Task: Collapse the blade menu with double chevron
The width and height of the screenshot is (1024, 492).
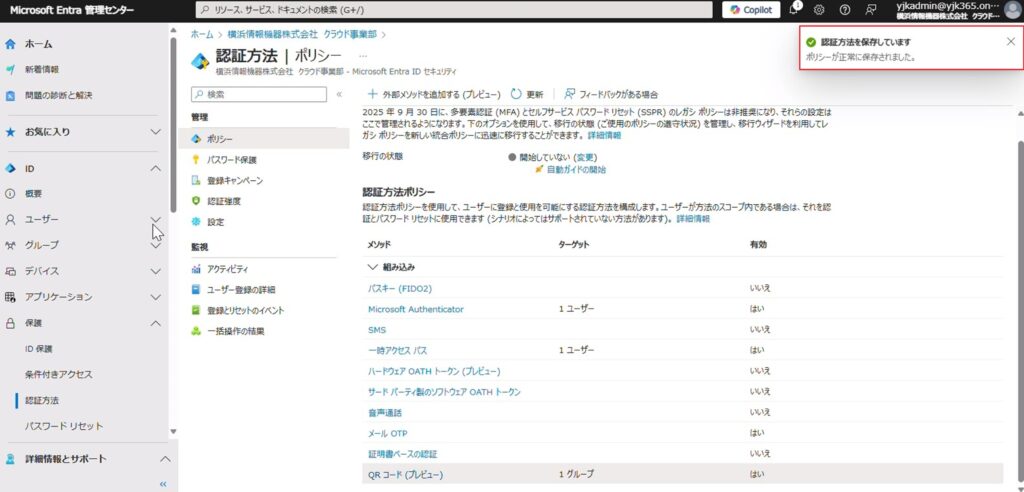Action: 339,95
